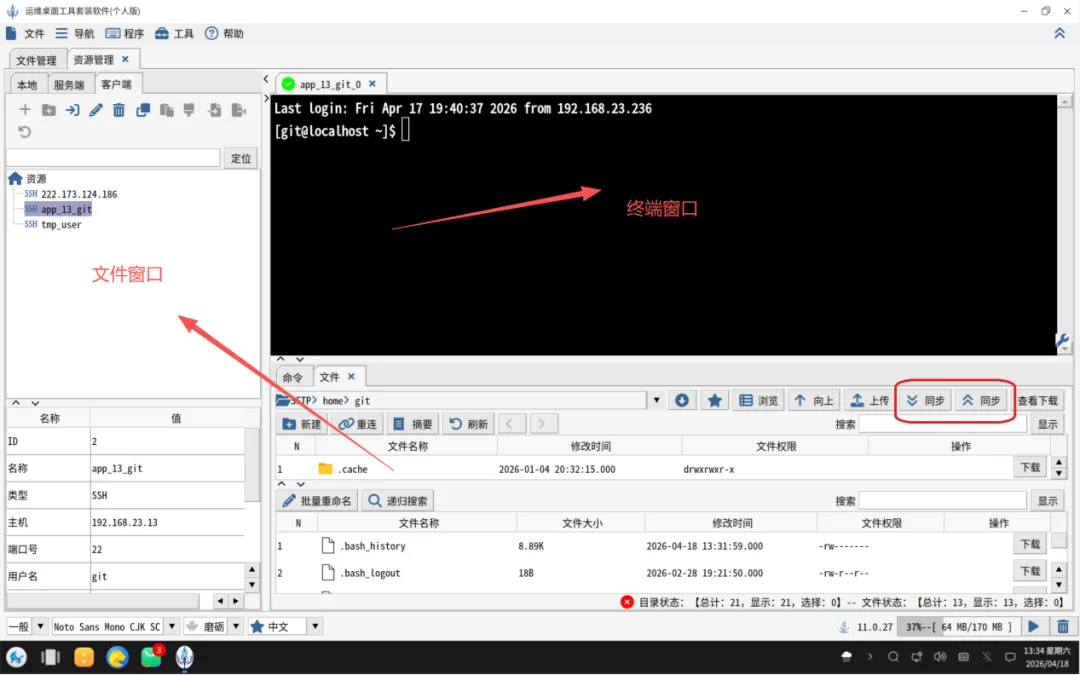Image resolution: width=1080 pixels, height=675 pixels.
Task: Click the locate input field beside 定位
Action: click(114, 158)
